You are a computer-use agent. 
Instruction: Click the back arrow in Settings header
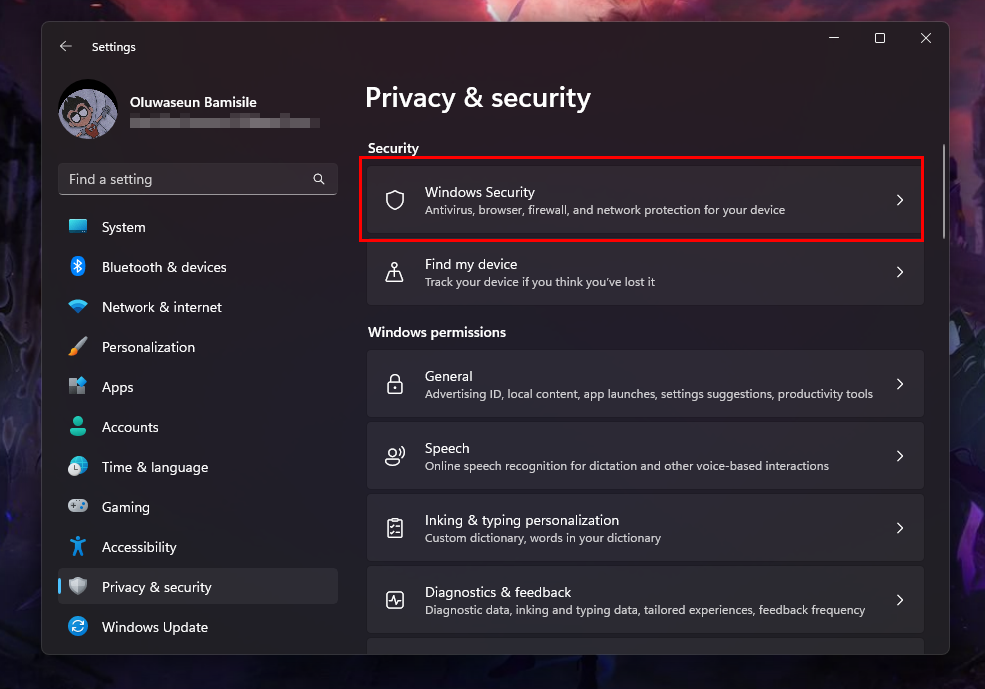(x=66, y=47)
